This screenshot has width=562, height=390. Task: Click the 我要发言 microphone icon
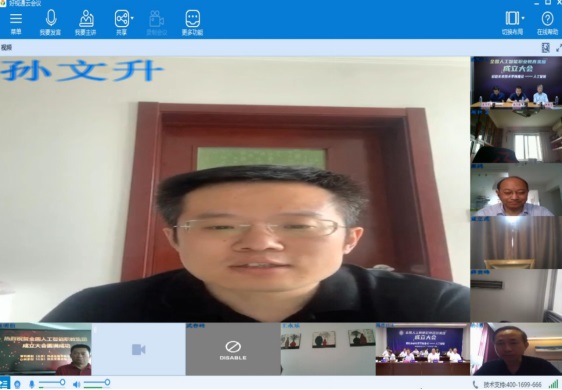pos(51,18)
